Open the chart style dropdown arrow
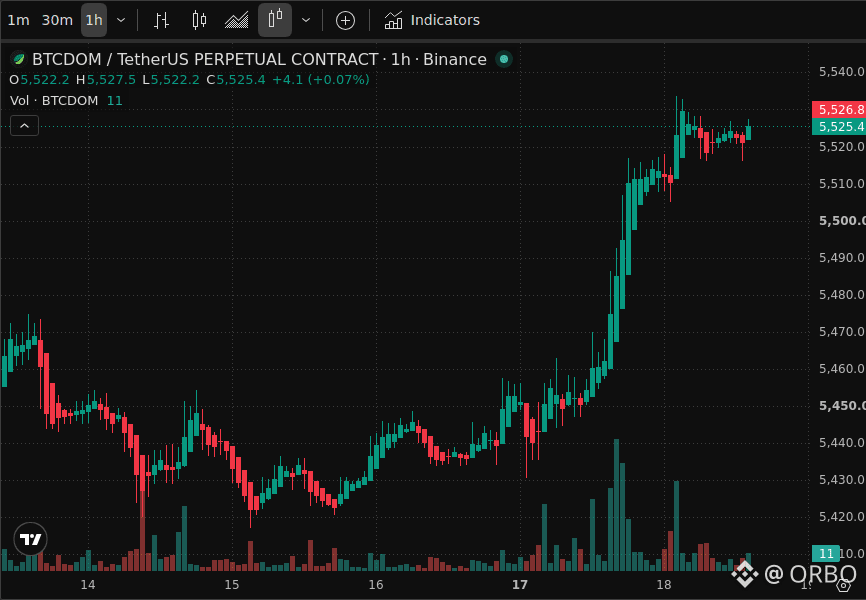 pos(306,20)
